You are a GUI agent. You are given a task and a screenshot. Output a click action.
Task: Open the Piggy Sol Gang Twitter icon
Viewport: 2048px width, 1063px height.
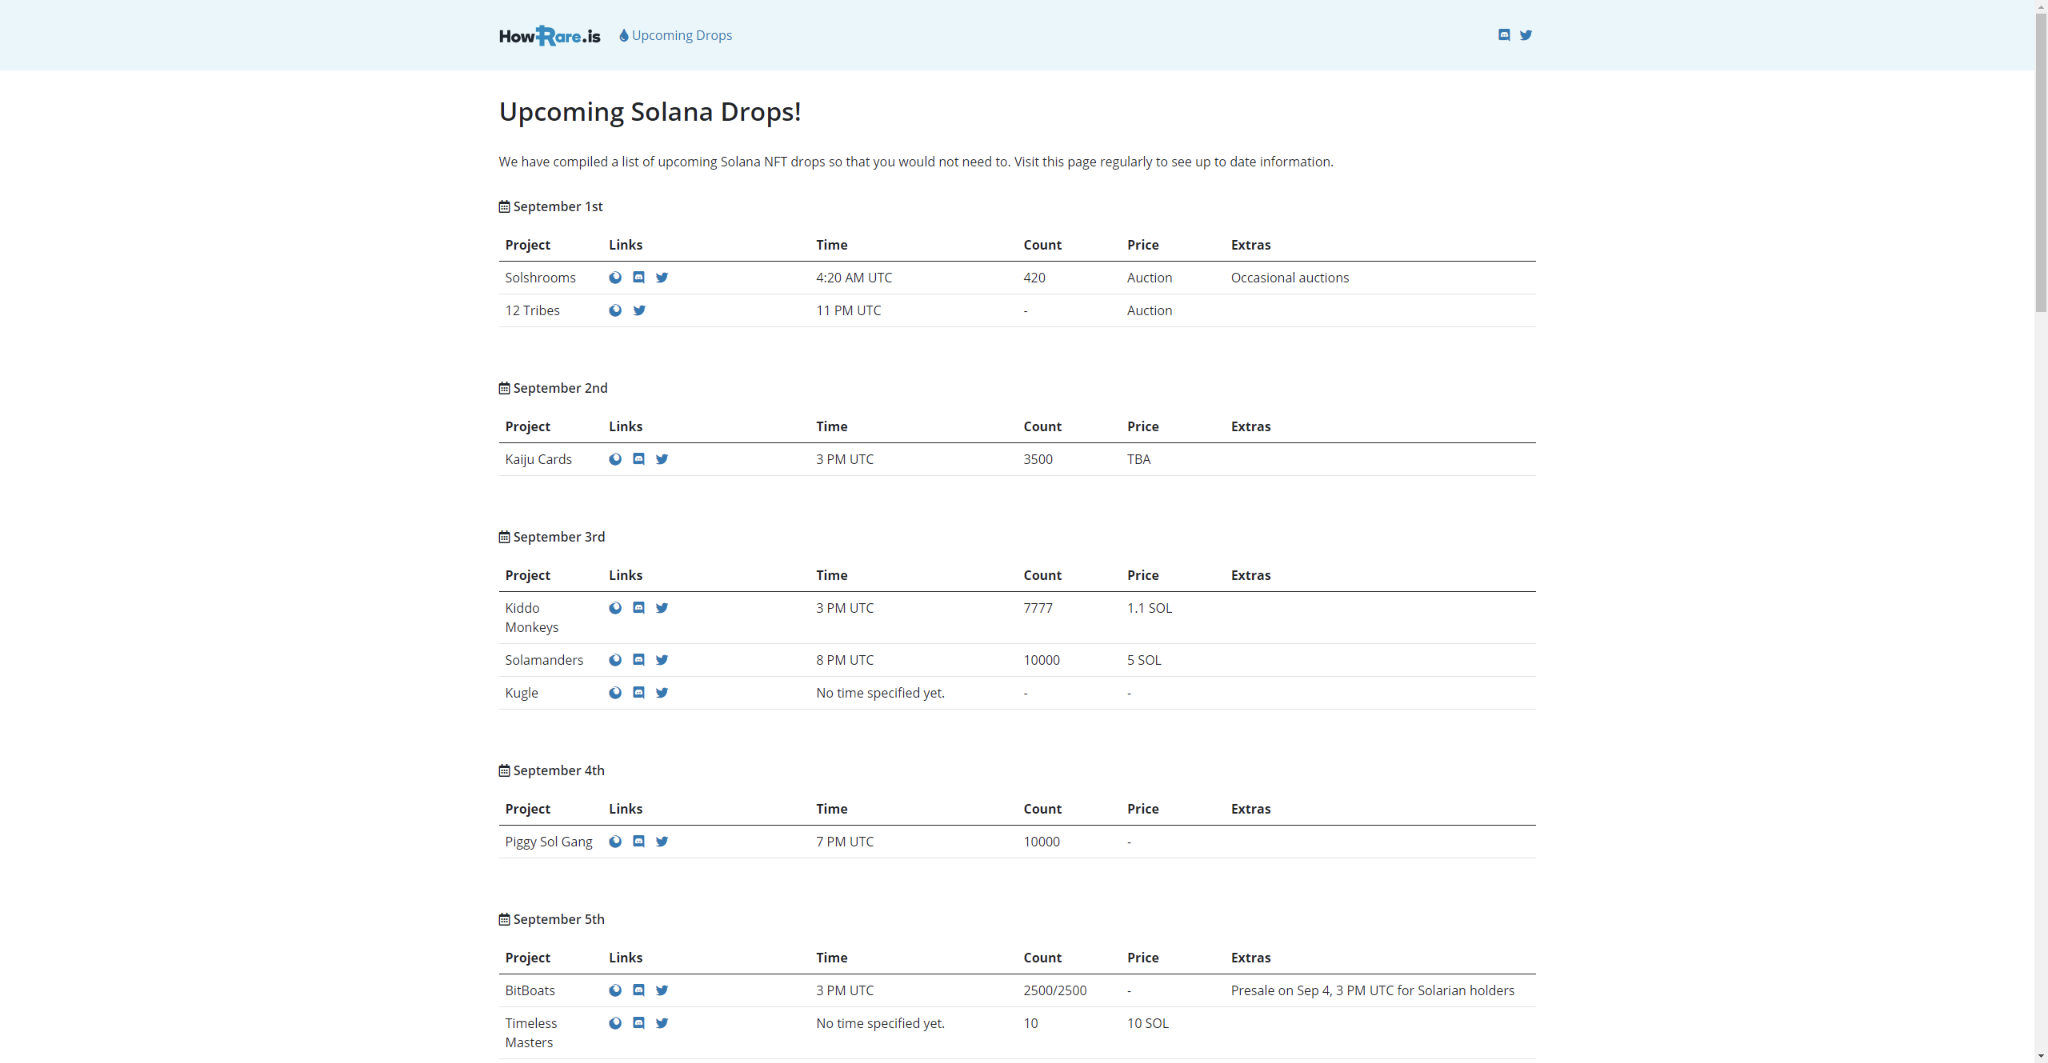(662, 841)
